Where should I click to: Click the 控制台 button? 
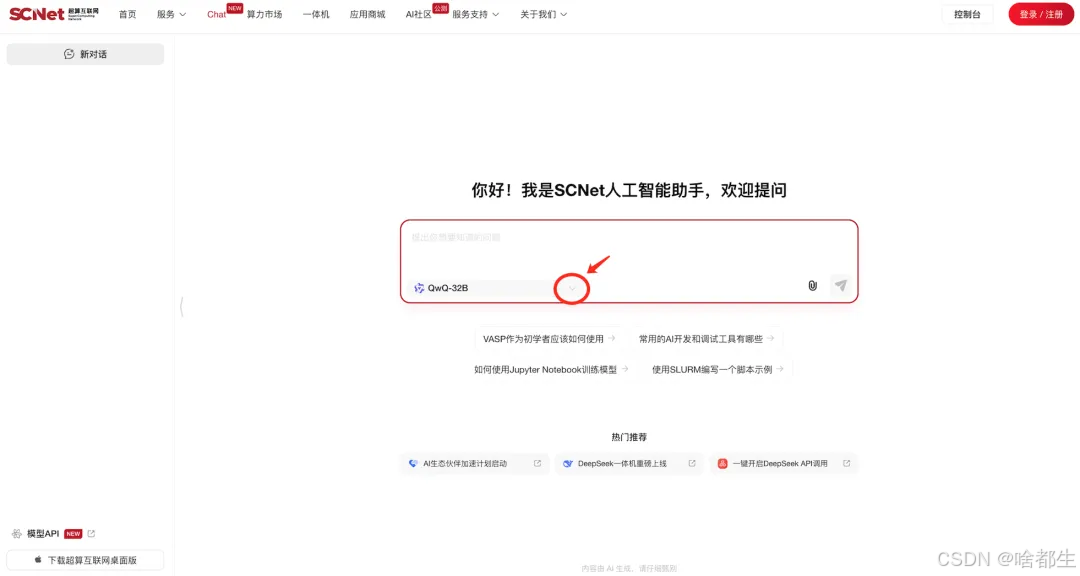point(967,14)
